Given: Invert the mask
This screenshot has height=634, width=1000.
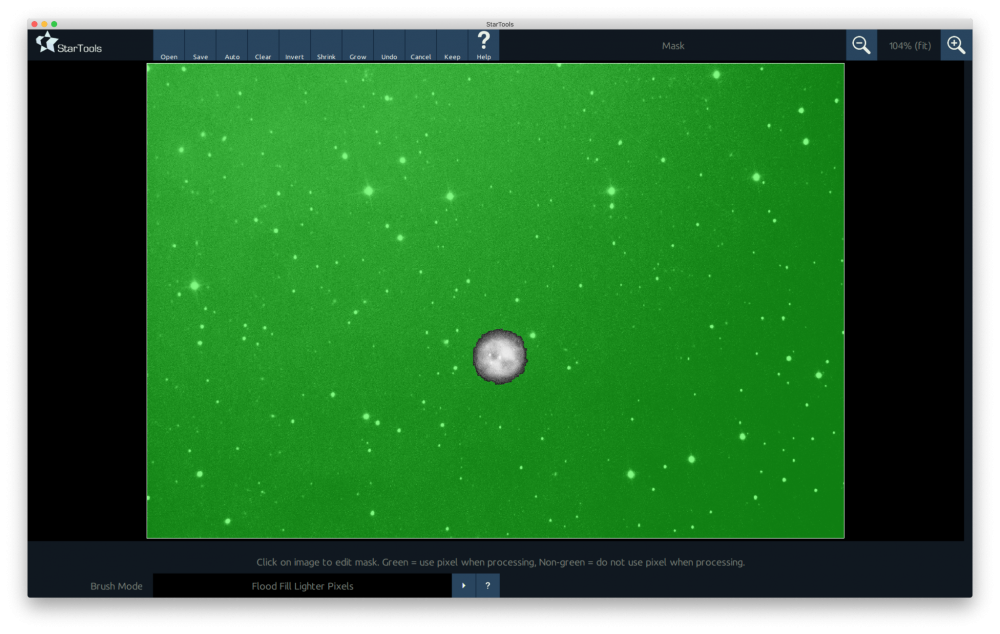Looking at the screenshot, I should tap(294, 46).
